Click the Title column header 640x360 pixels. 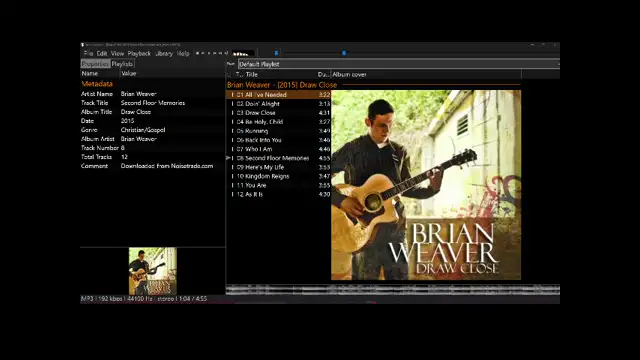280,75
